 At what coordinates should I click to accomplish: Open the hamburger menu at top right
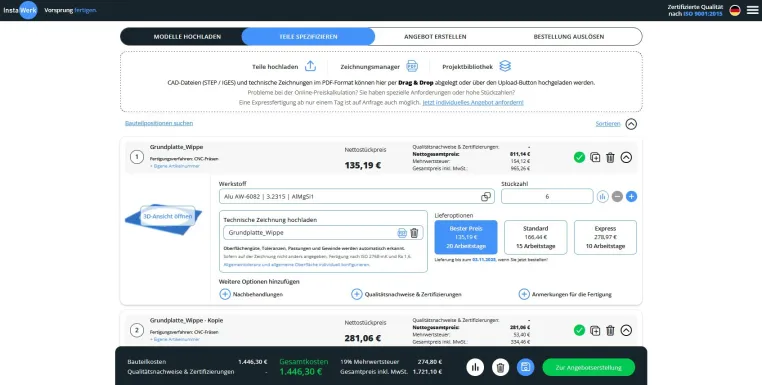752,10
